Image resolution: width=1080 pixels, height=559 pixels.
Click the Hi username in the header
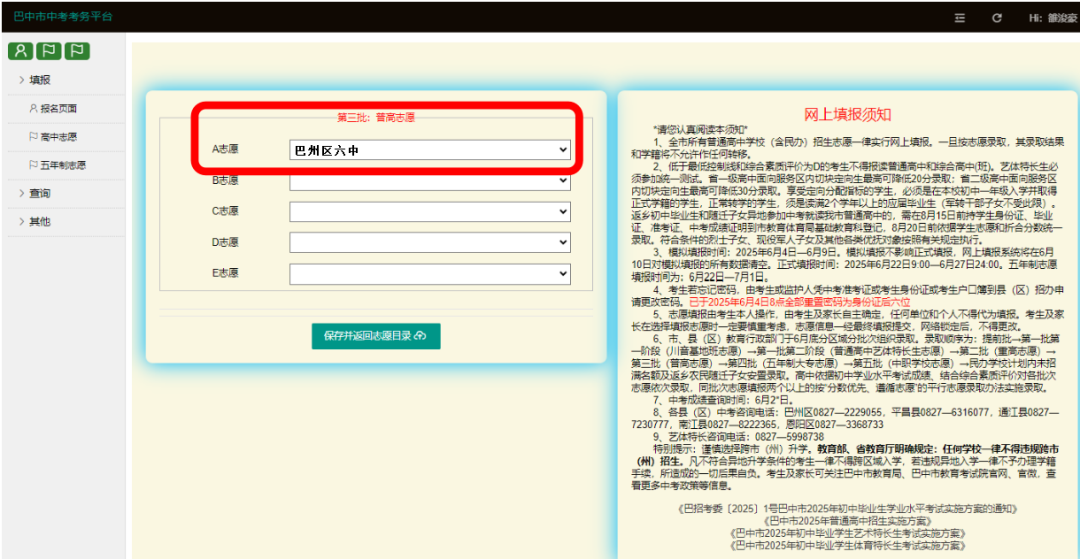[x=1048, y=18]
